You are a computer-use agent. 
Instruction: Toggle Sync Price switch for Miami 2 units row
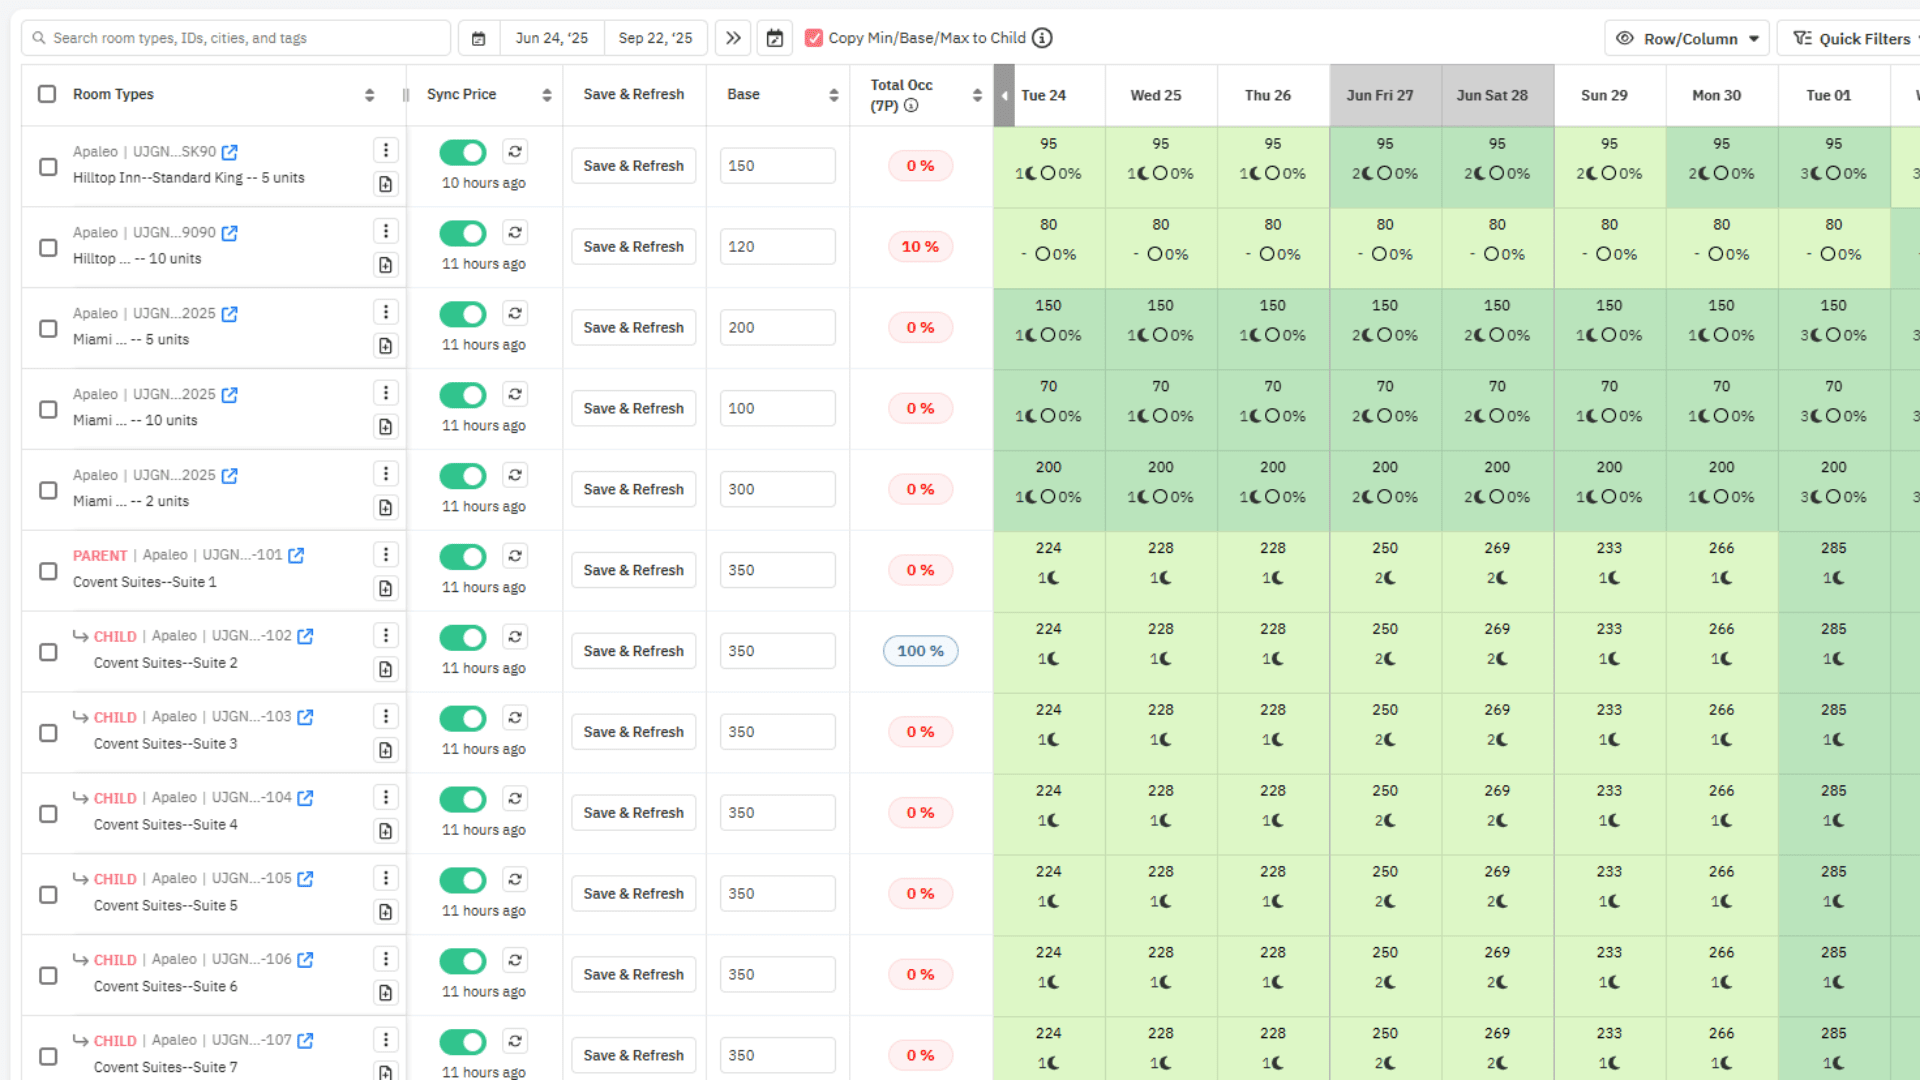pyautogui.click(x=463, y=476)
